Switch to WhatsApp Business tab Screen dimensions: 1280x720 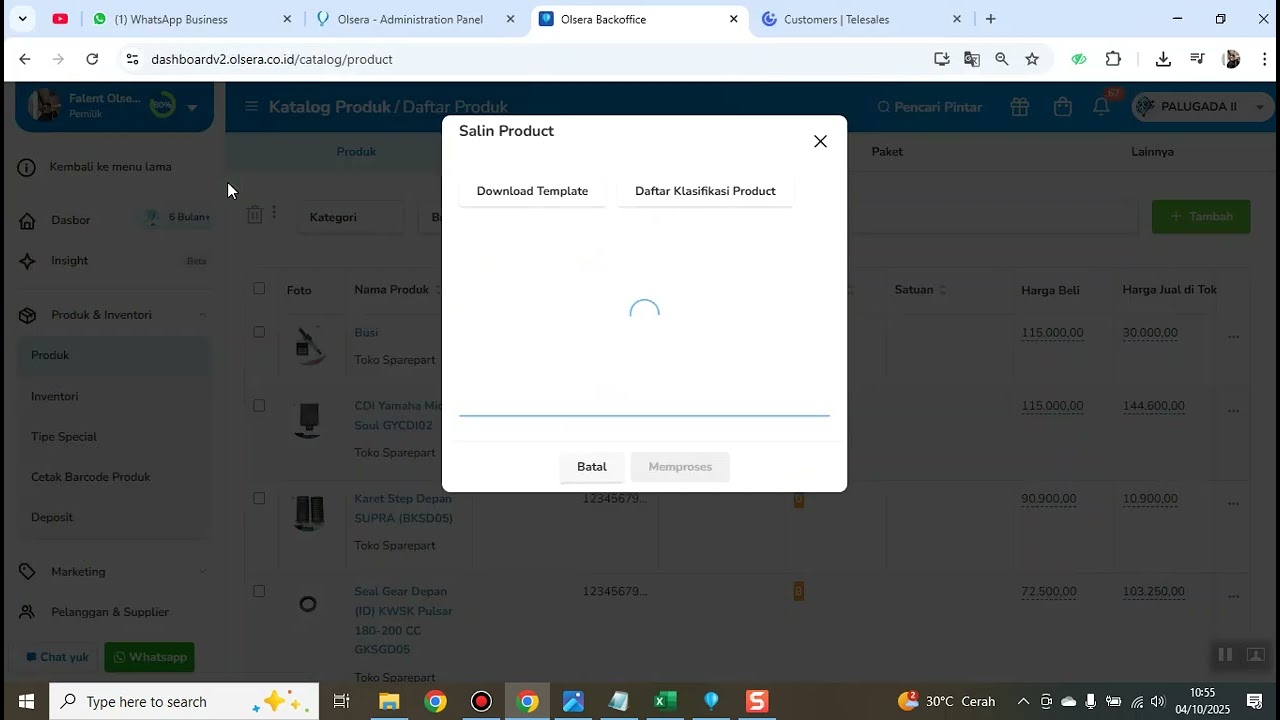tap(191, 19)
